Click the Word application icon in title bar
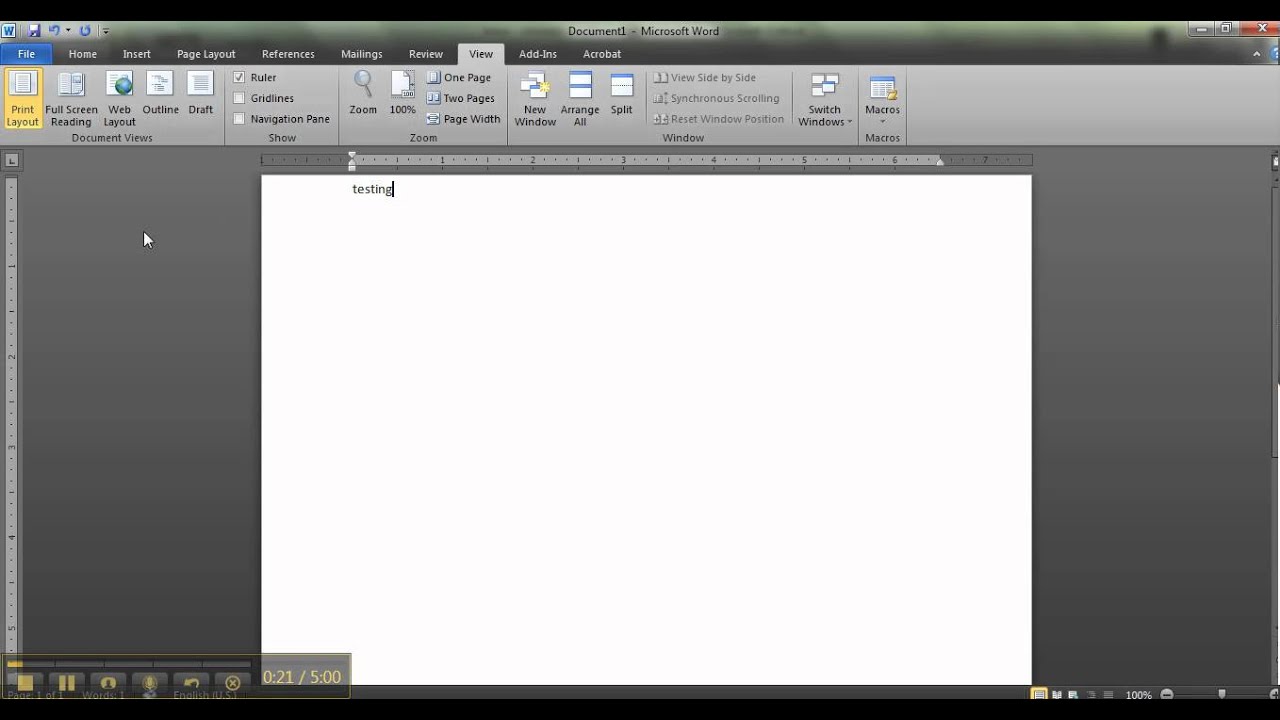The height and width of the screenshot is (720, 1280). click(x=9, y=31)
